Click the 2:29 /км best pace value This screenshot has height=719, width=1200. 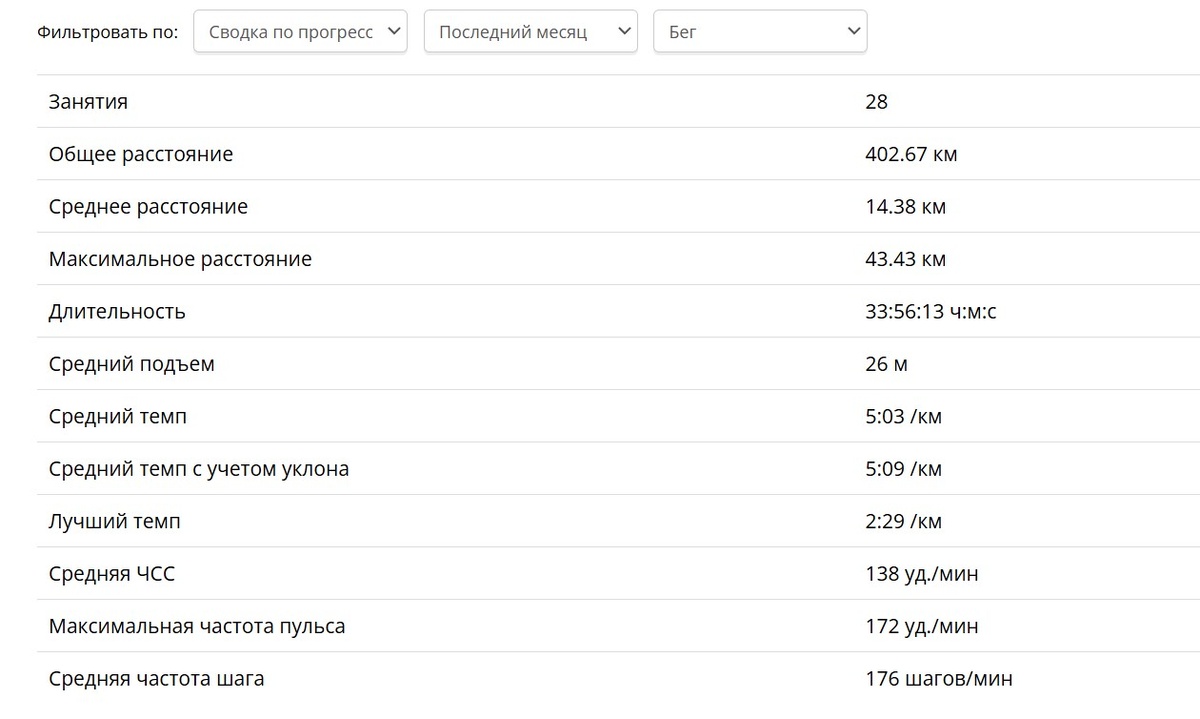click(x=903, y=521)
